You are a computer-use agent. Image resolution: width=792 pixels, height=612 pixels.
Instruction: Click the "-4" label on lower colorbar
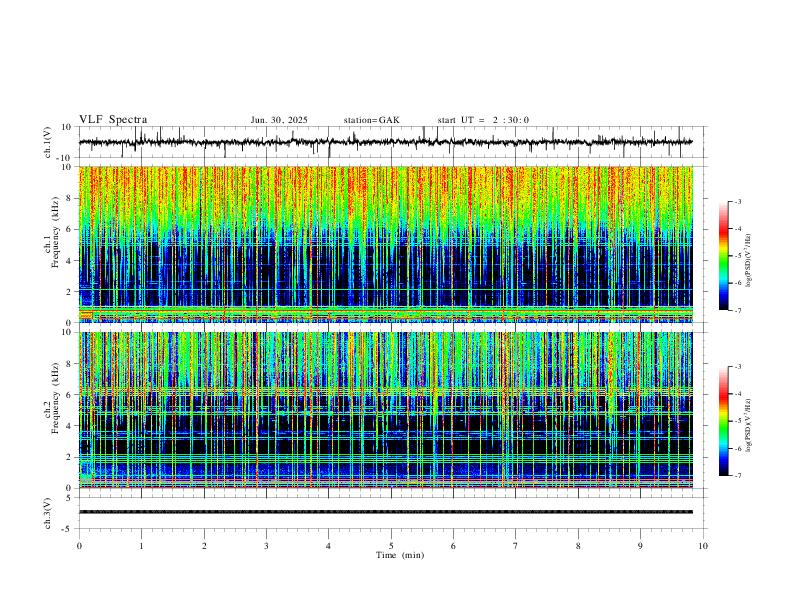[x=738, y=394]
